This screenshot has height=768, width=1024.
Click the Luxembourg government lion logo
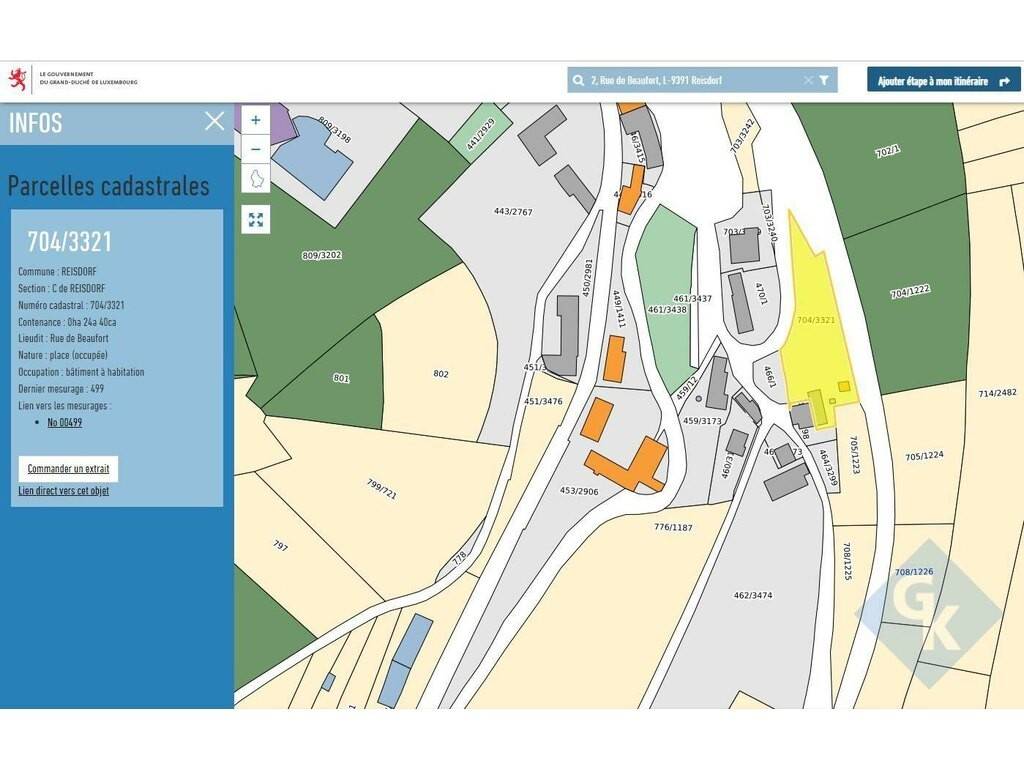(17, 80)
